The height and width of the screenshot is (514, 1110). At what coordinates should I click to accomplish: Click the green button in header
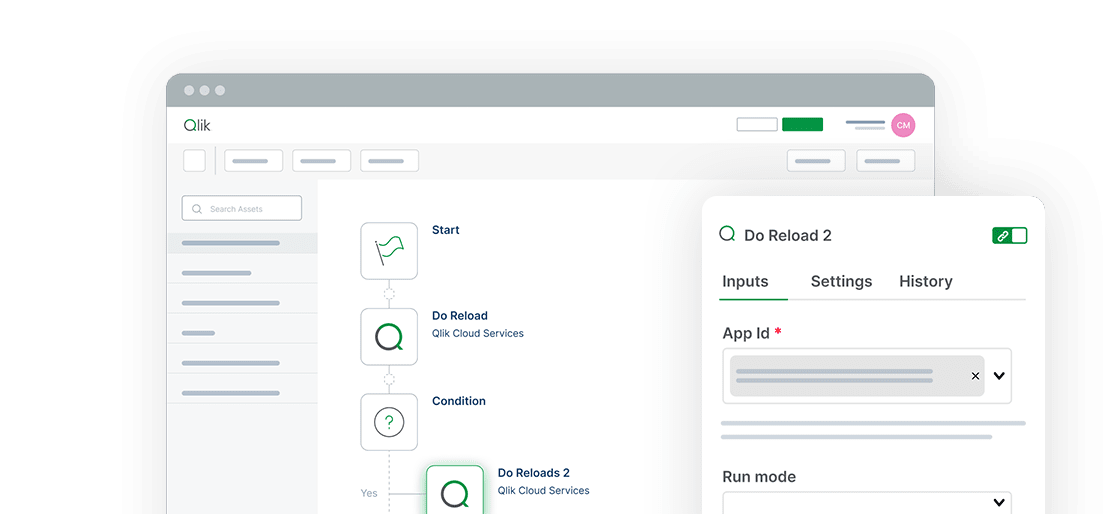pos(802,125)
